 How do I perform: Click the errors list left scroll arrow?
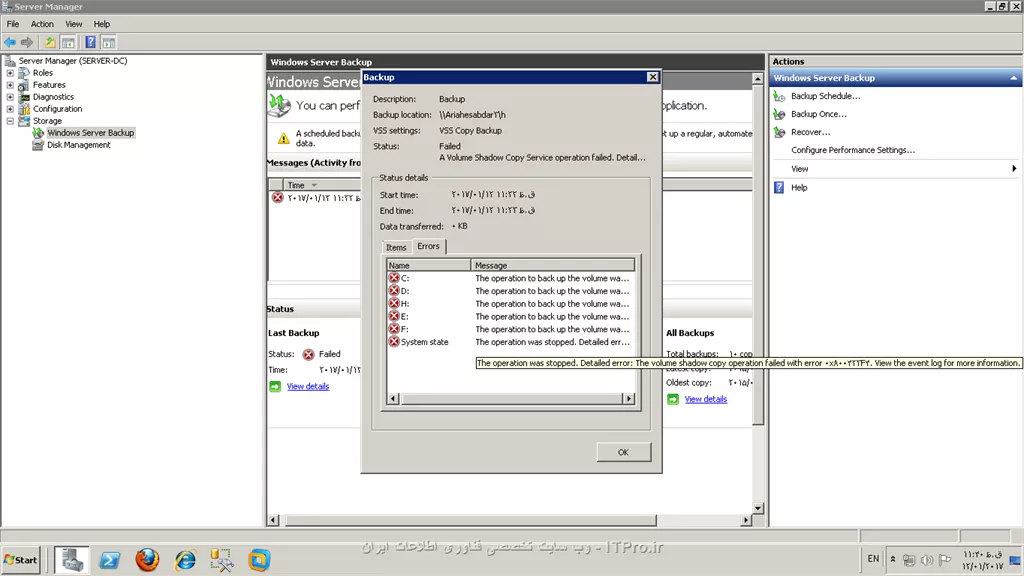click(392, 398)
